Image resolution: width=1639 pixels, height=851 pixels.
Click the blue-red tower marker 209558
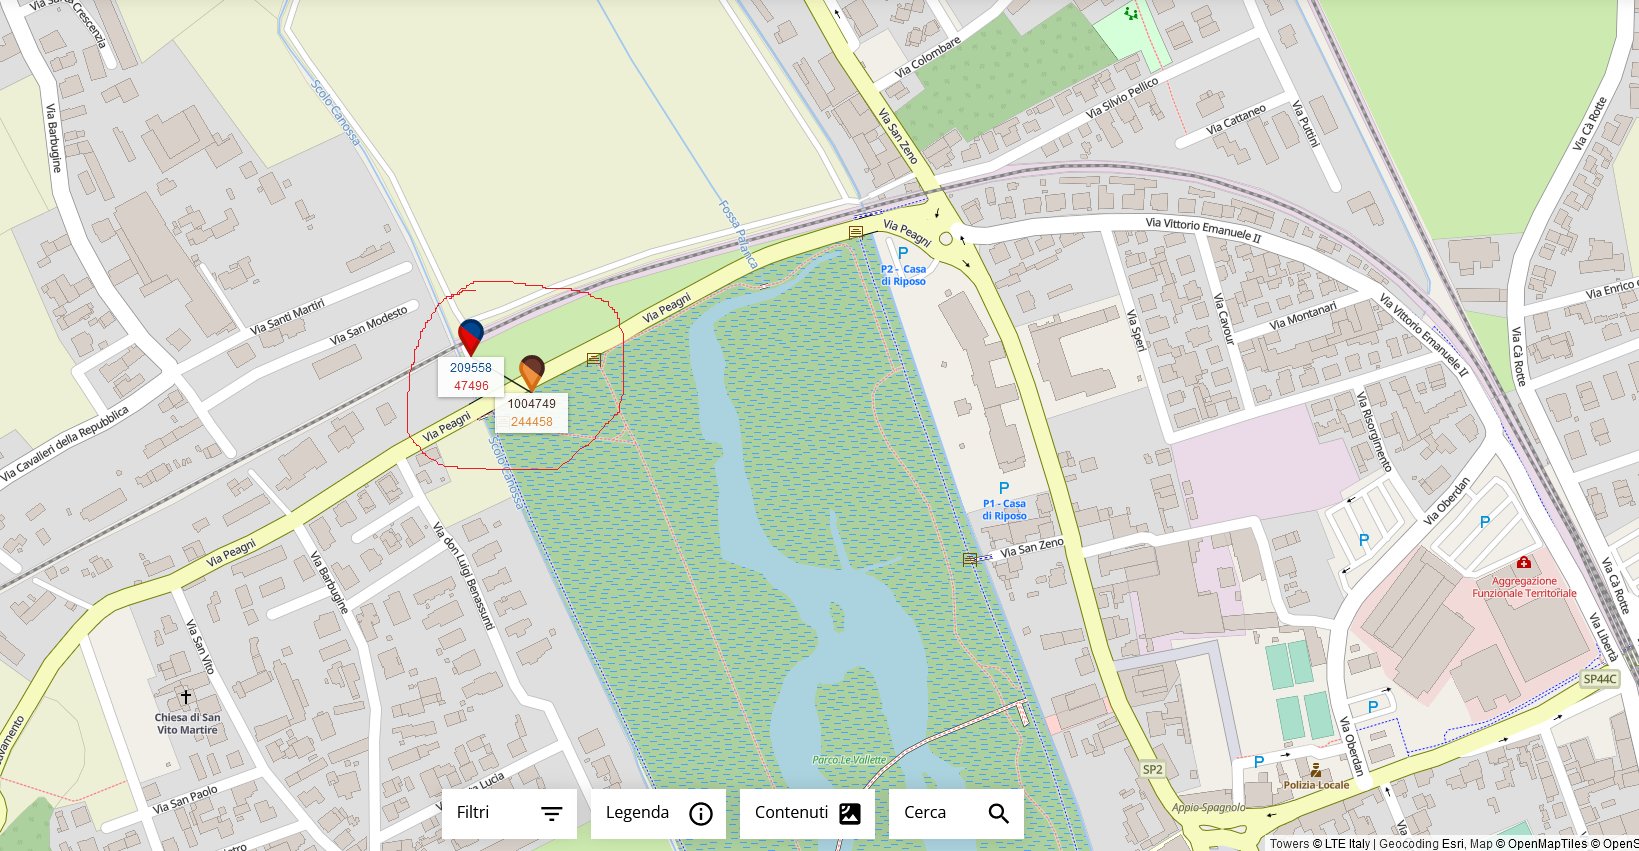coord(470,337)
